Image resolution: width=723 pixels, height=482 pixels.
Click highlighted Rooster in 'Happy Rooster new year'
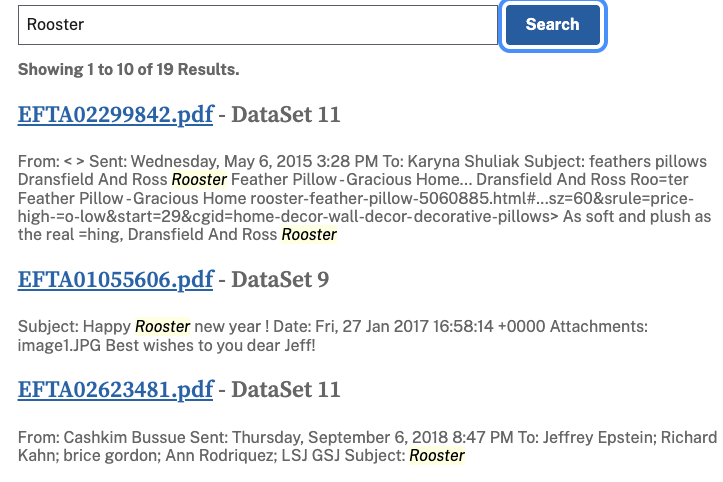click(163, 326)
